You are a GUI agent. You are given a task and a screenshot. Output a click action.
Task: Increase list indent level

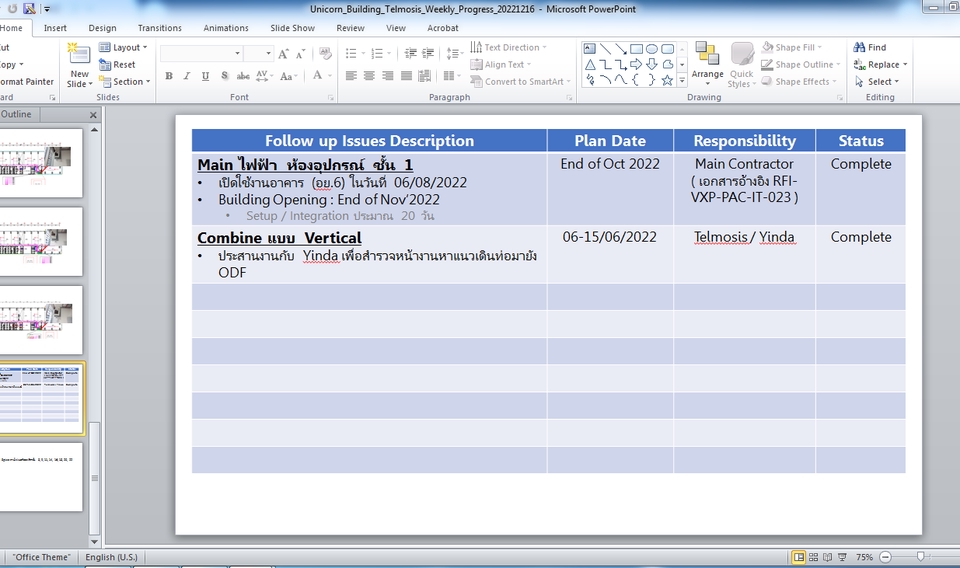pos(428,54)
